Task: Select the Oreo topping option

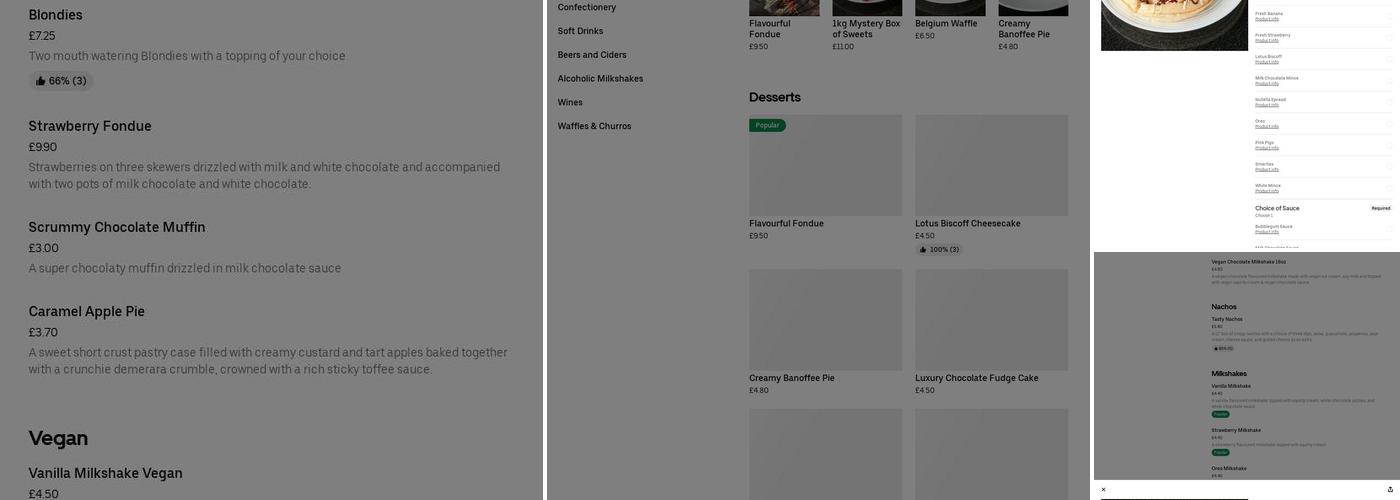Action: pos(1389,124)
